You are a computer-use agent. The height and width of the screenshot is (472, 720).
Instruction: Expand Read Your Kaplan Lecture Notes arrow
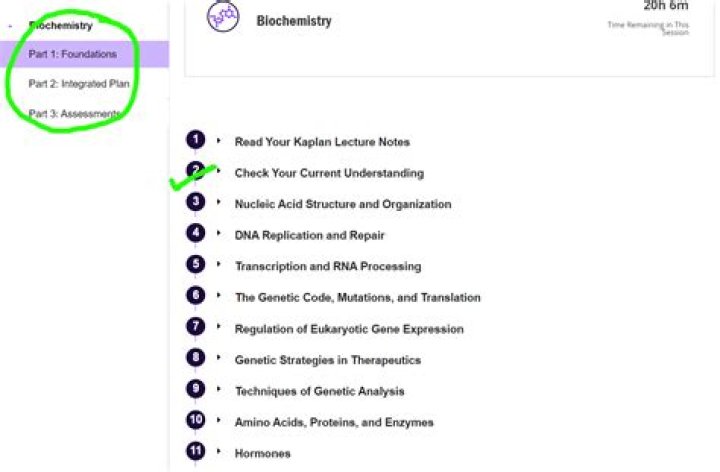coord(218,141)
